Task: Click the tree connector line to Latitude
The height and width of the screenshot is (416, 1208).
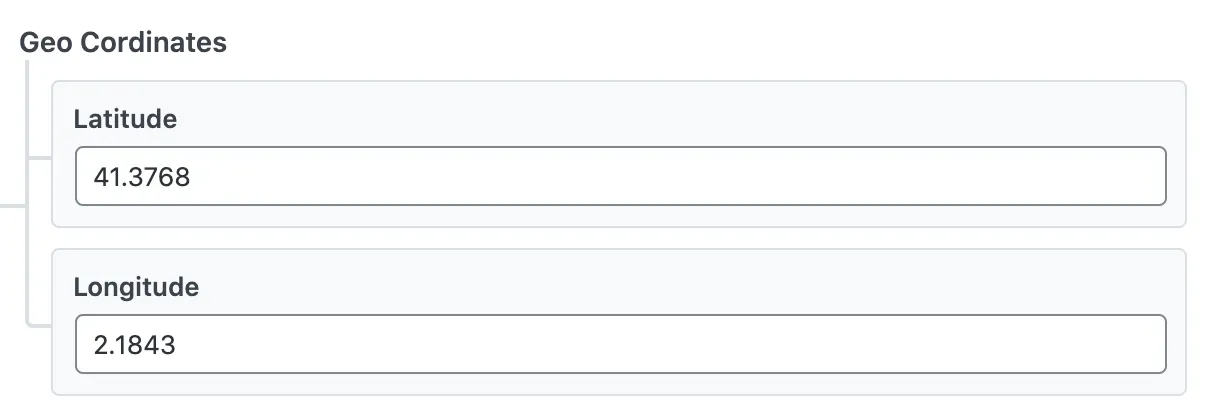Action: point(40,157)
